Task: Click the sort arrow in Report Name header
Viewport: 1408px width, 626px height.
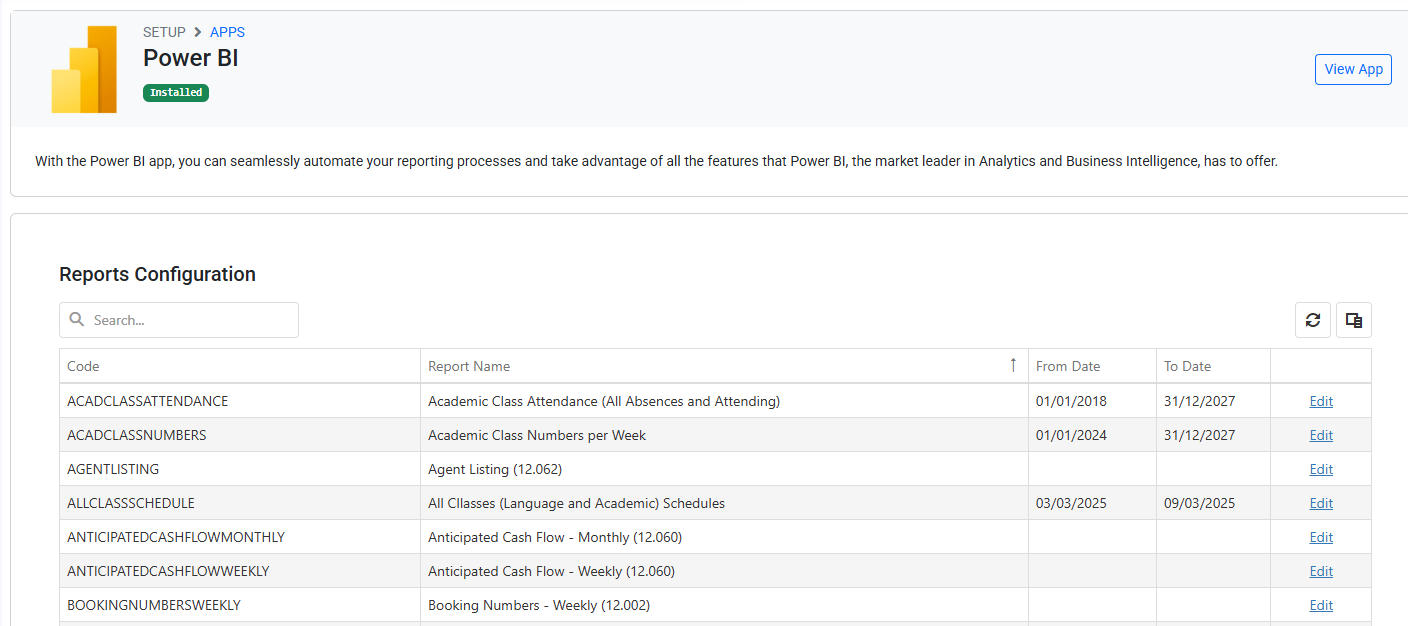Action: (1013, 365)
